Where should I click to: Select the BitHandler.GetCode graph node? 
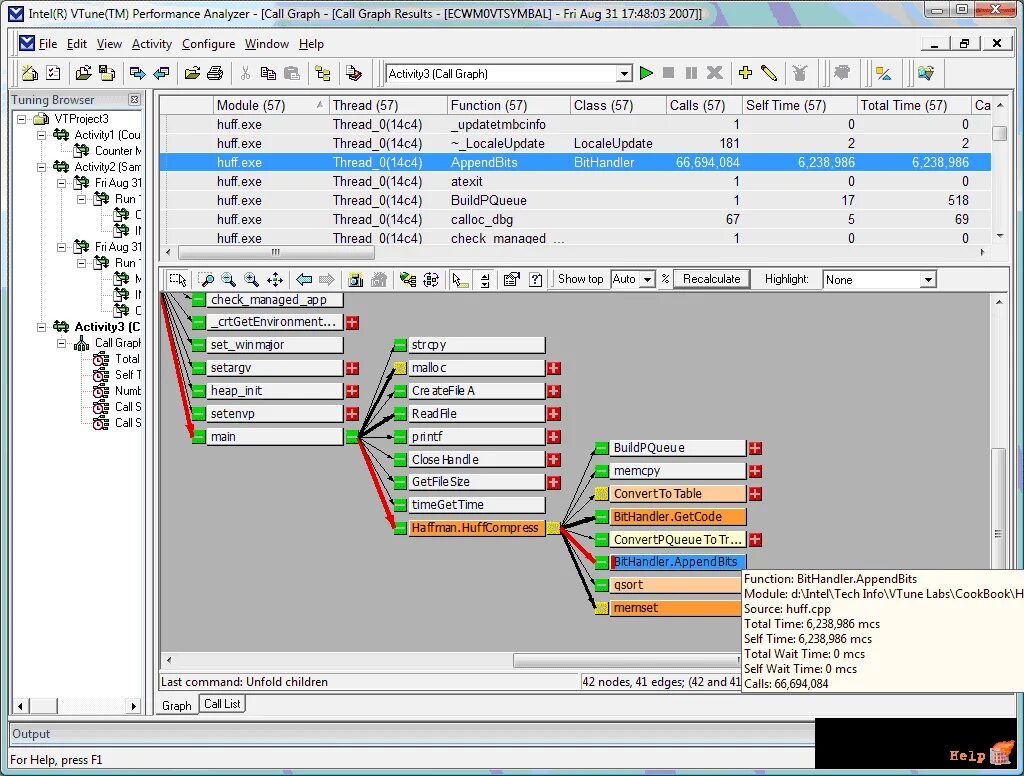(x=677, y=517)
